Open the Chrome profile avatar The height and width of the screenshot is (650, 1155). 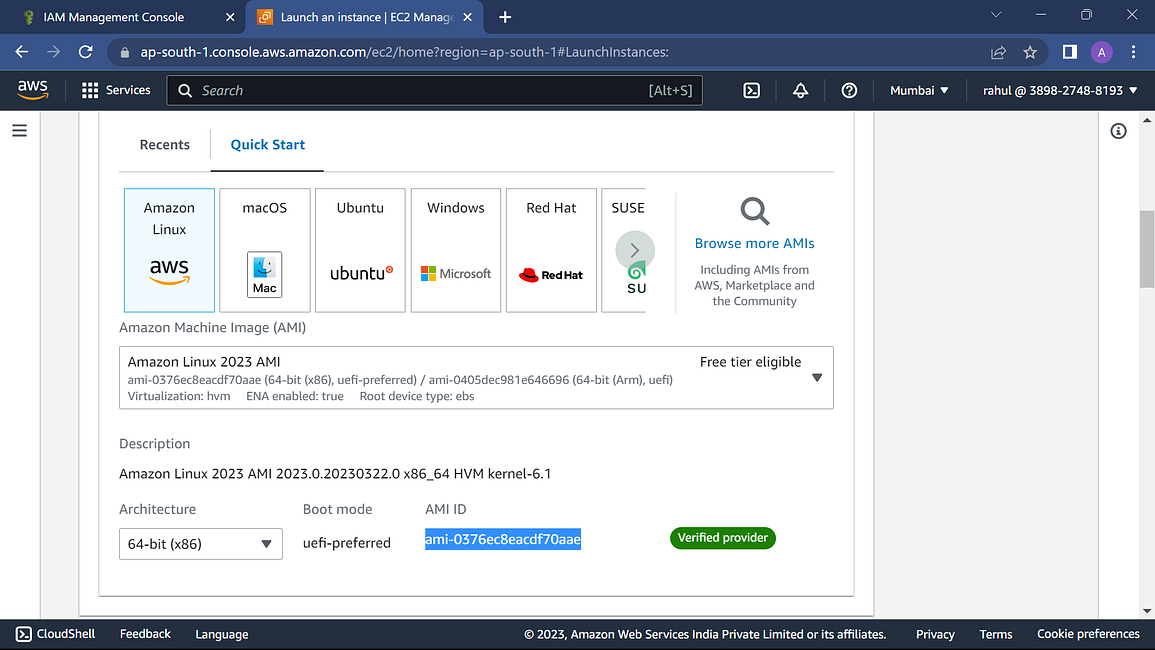point(1101,52)
